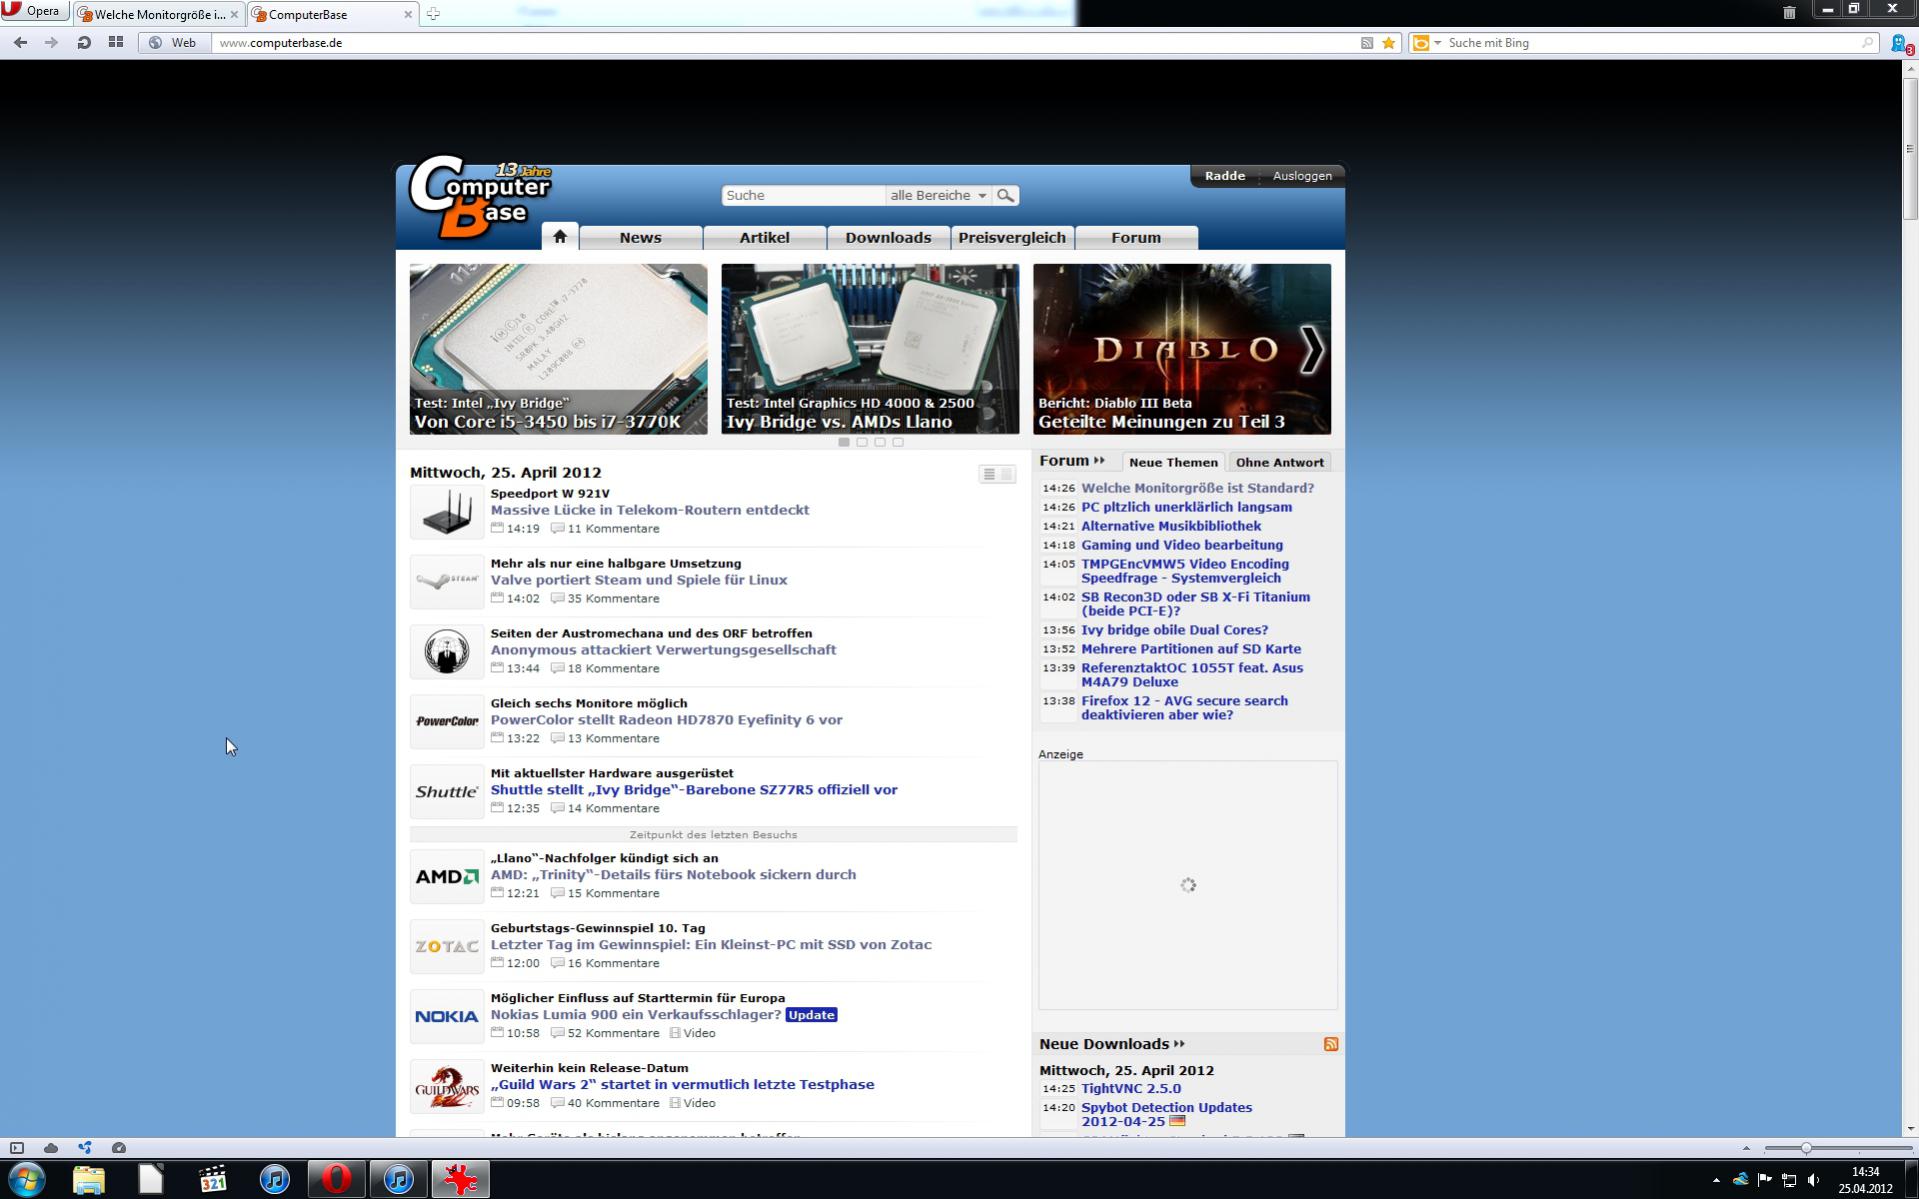Close the ComputerBase tab

point(408,14)
